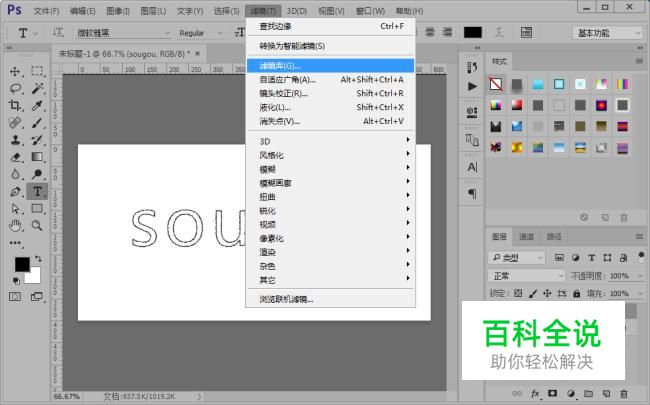
Task: Open the 基本功能 workspace dropdown
Action: tap(607, 33)
